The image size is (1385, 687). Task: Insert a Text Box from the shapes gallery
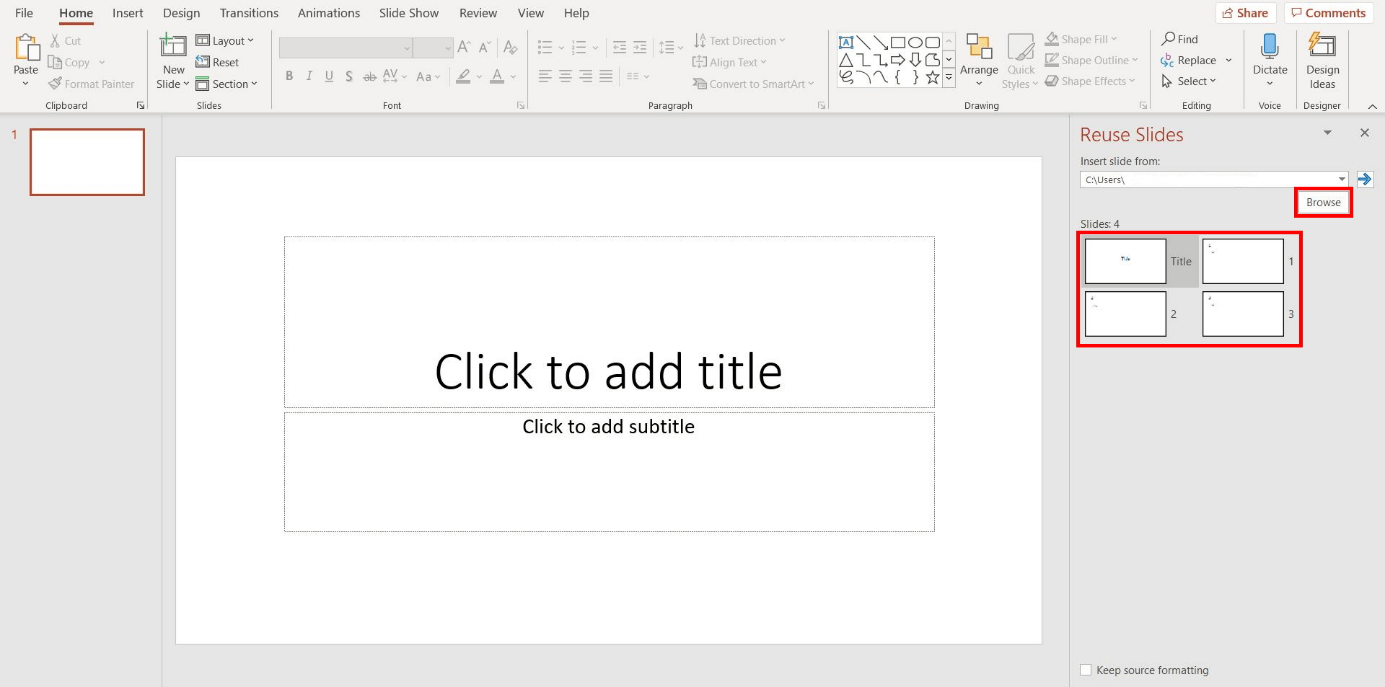click(x=845, y=40)
